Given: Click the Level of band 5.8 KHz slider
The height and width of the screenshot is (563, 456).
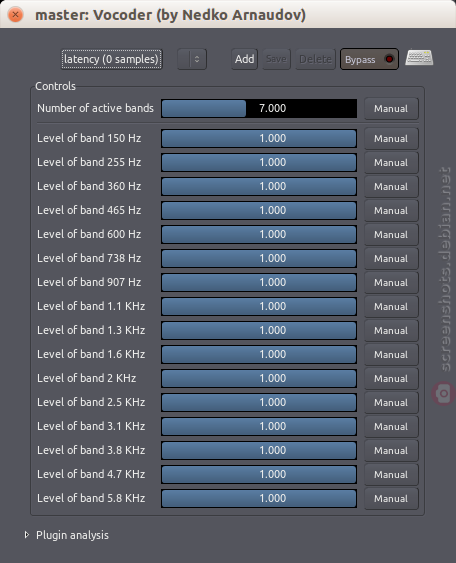Looking at the screenshot, I should coord(259,498).
